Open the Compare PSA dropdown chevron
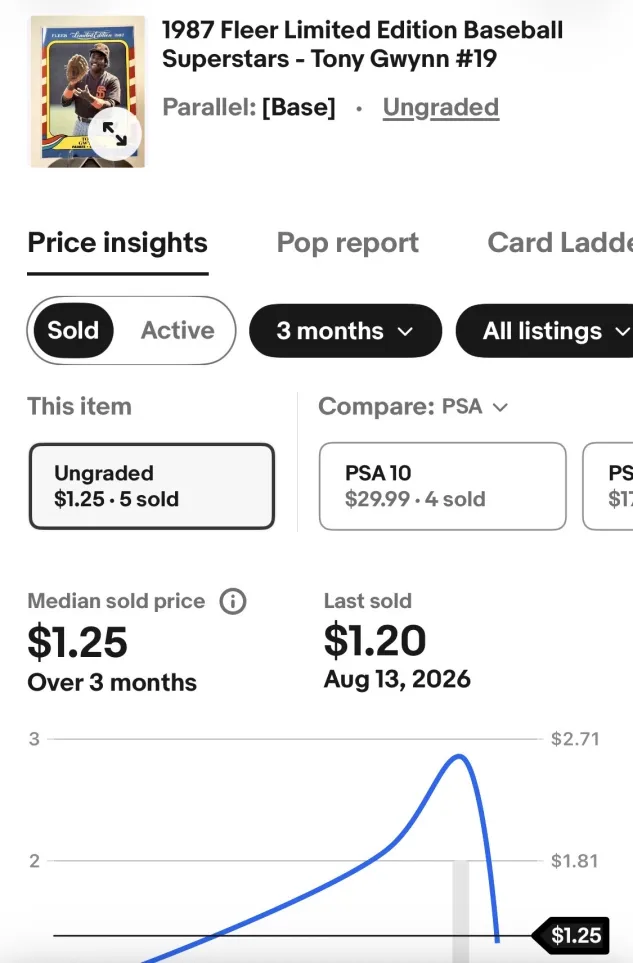 coord(500,407)
